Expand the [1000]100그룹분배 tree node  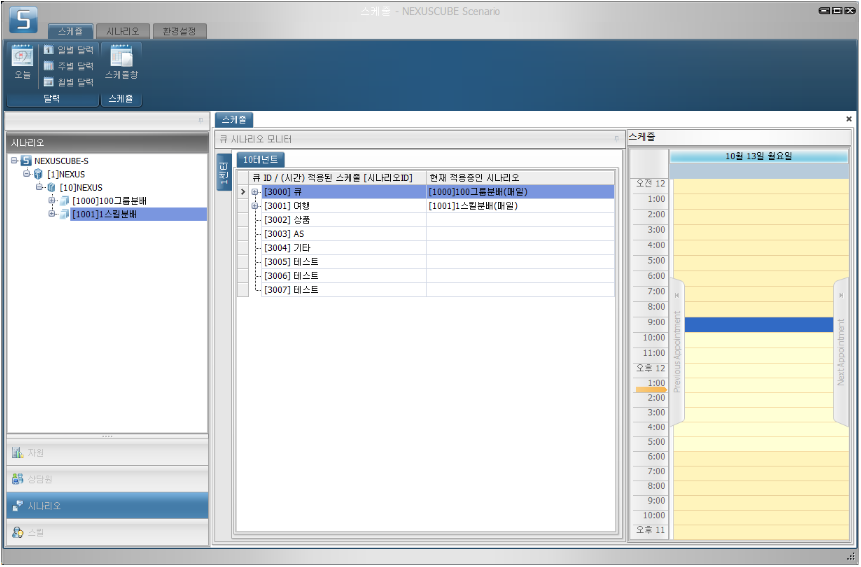(x=52, y=200)
